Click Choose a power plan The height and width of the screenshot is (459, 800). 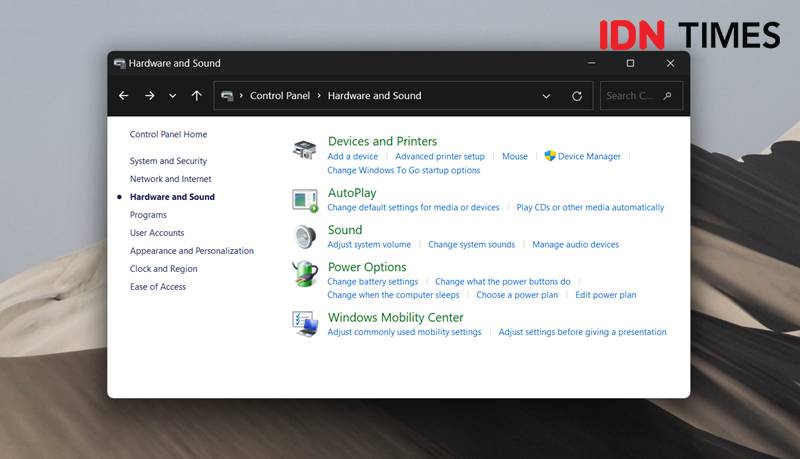[x=517, y=295]
